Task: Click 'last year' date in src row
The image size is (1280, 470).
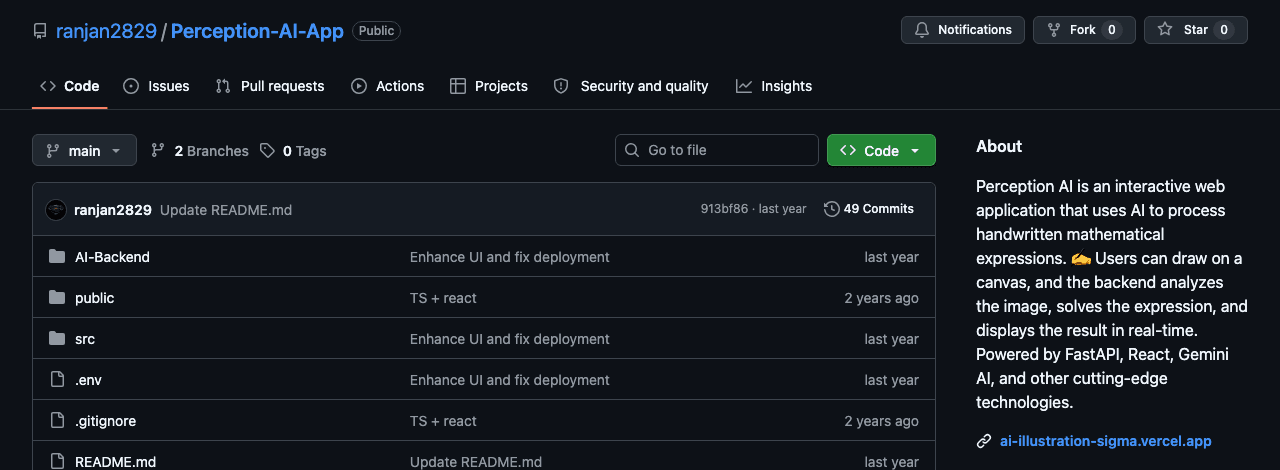Action: (x=891, y=339)
